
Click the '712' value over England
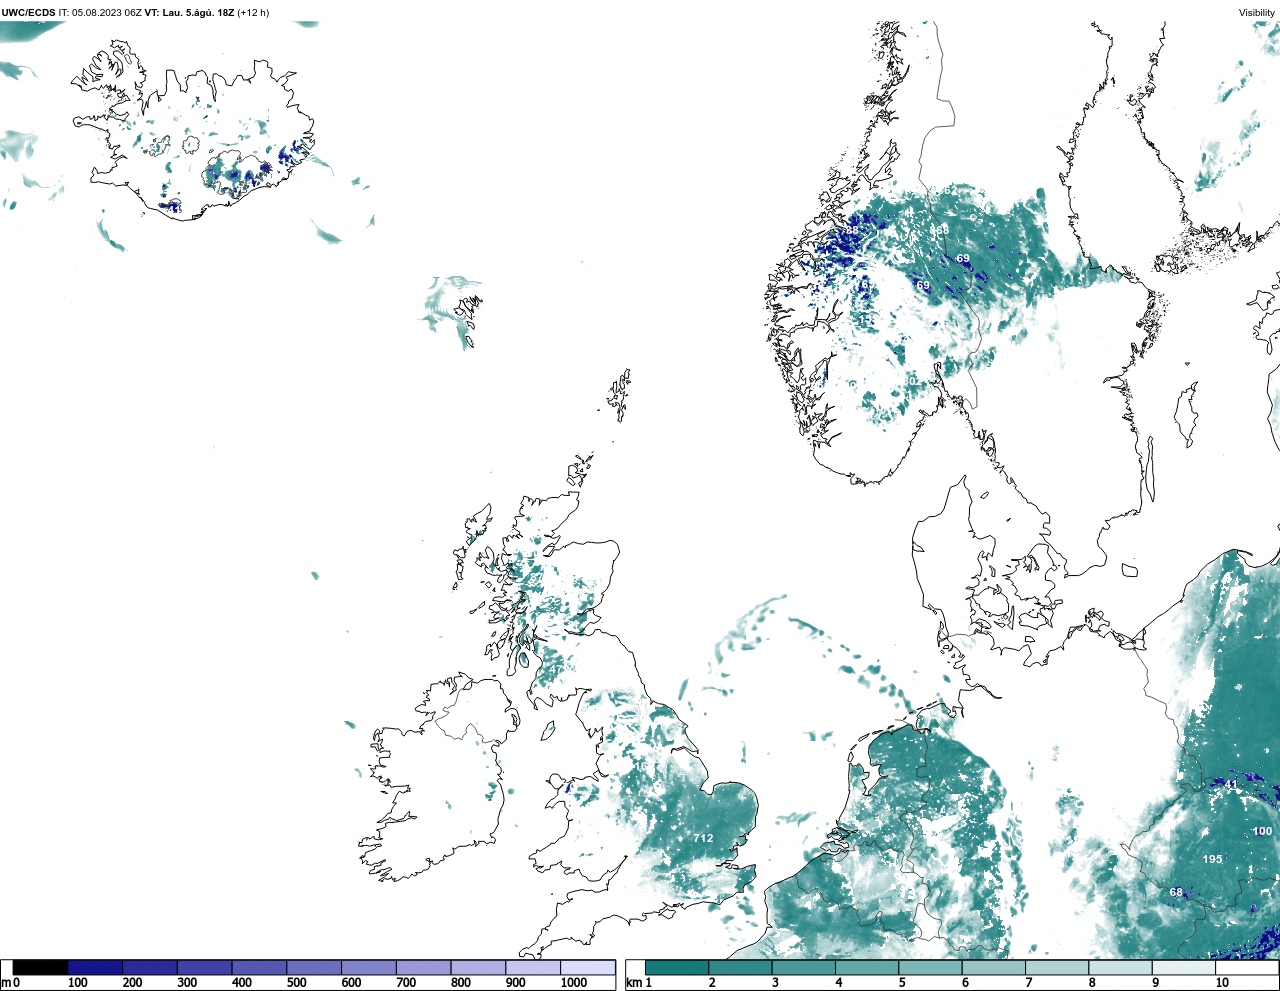703,838
